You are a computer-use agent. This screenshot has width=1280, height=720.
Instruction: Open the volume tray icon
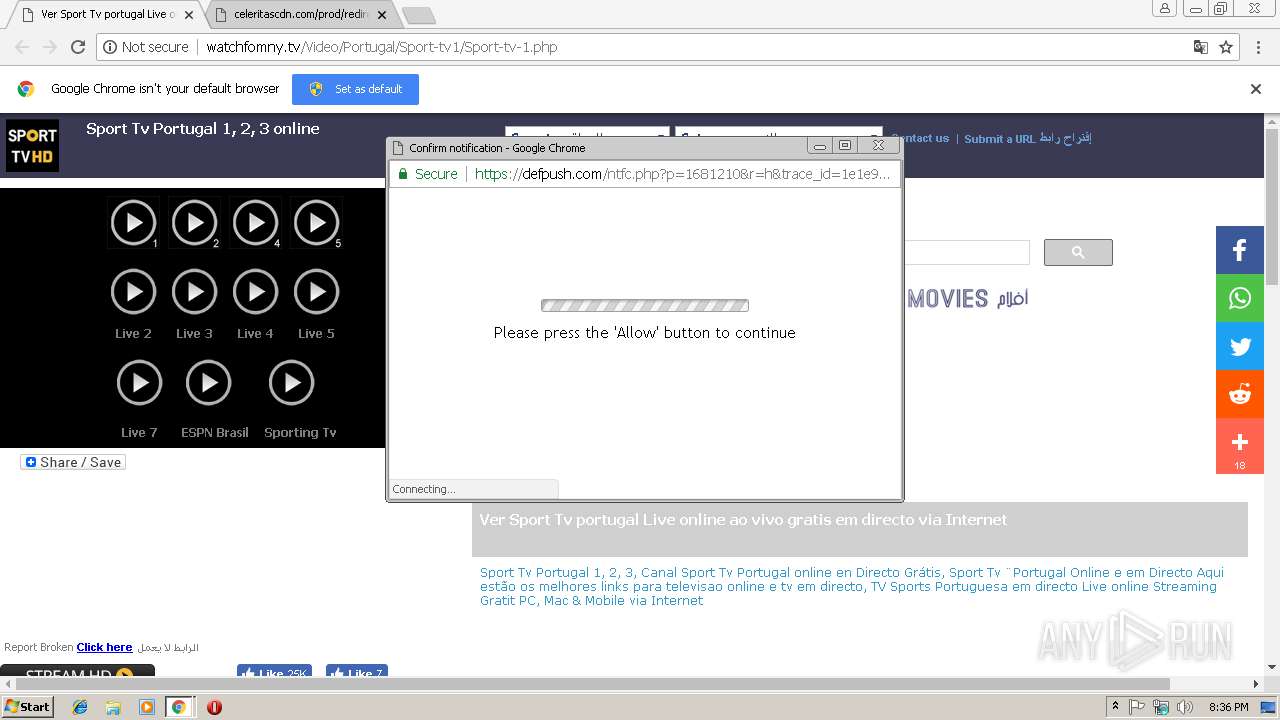coord(1185,707)
